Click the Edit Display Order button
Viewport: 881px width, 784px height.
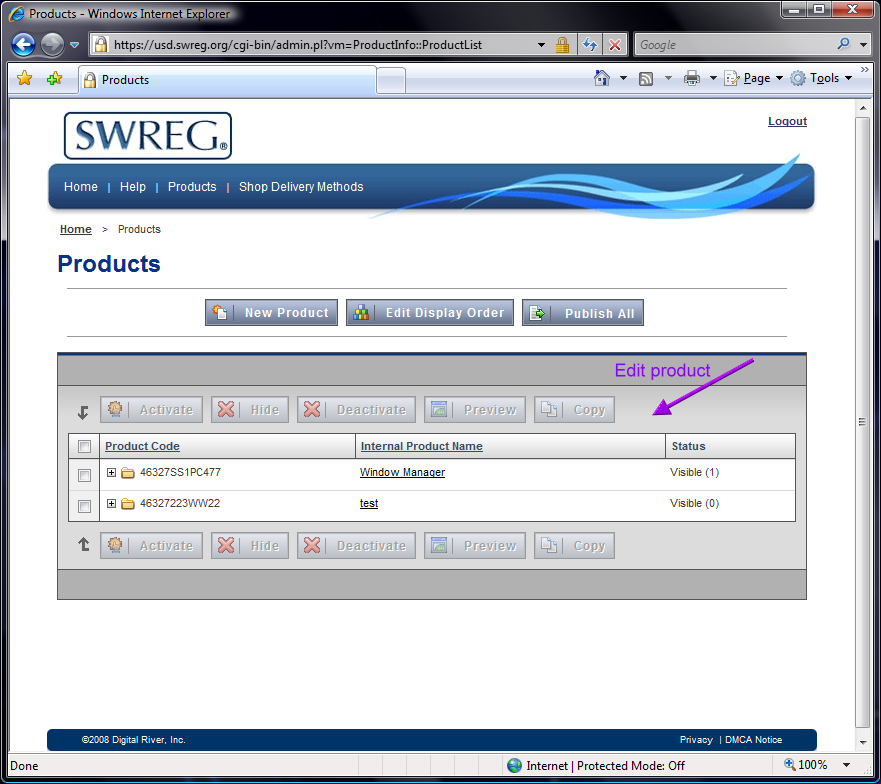coord(430,312)
